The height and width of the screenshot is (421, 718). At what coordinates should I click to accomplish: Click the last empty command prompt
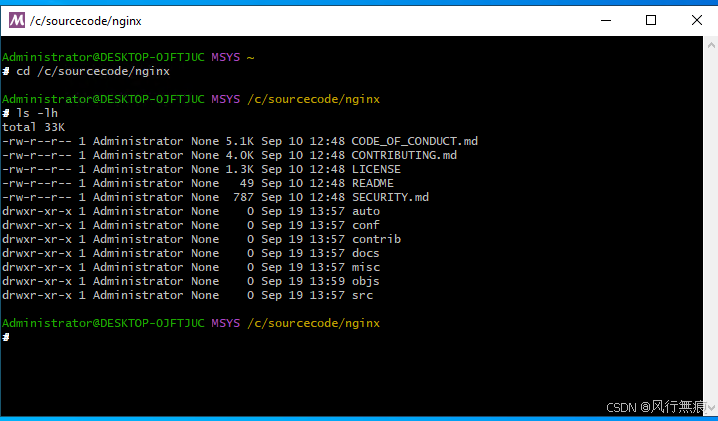pos(6,338)
